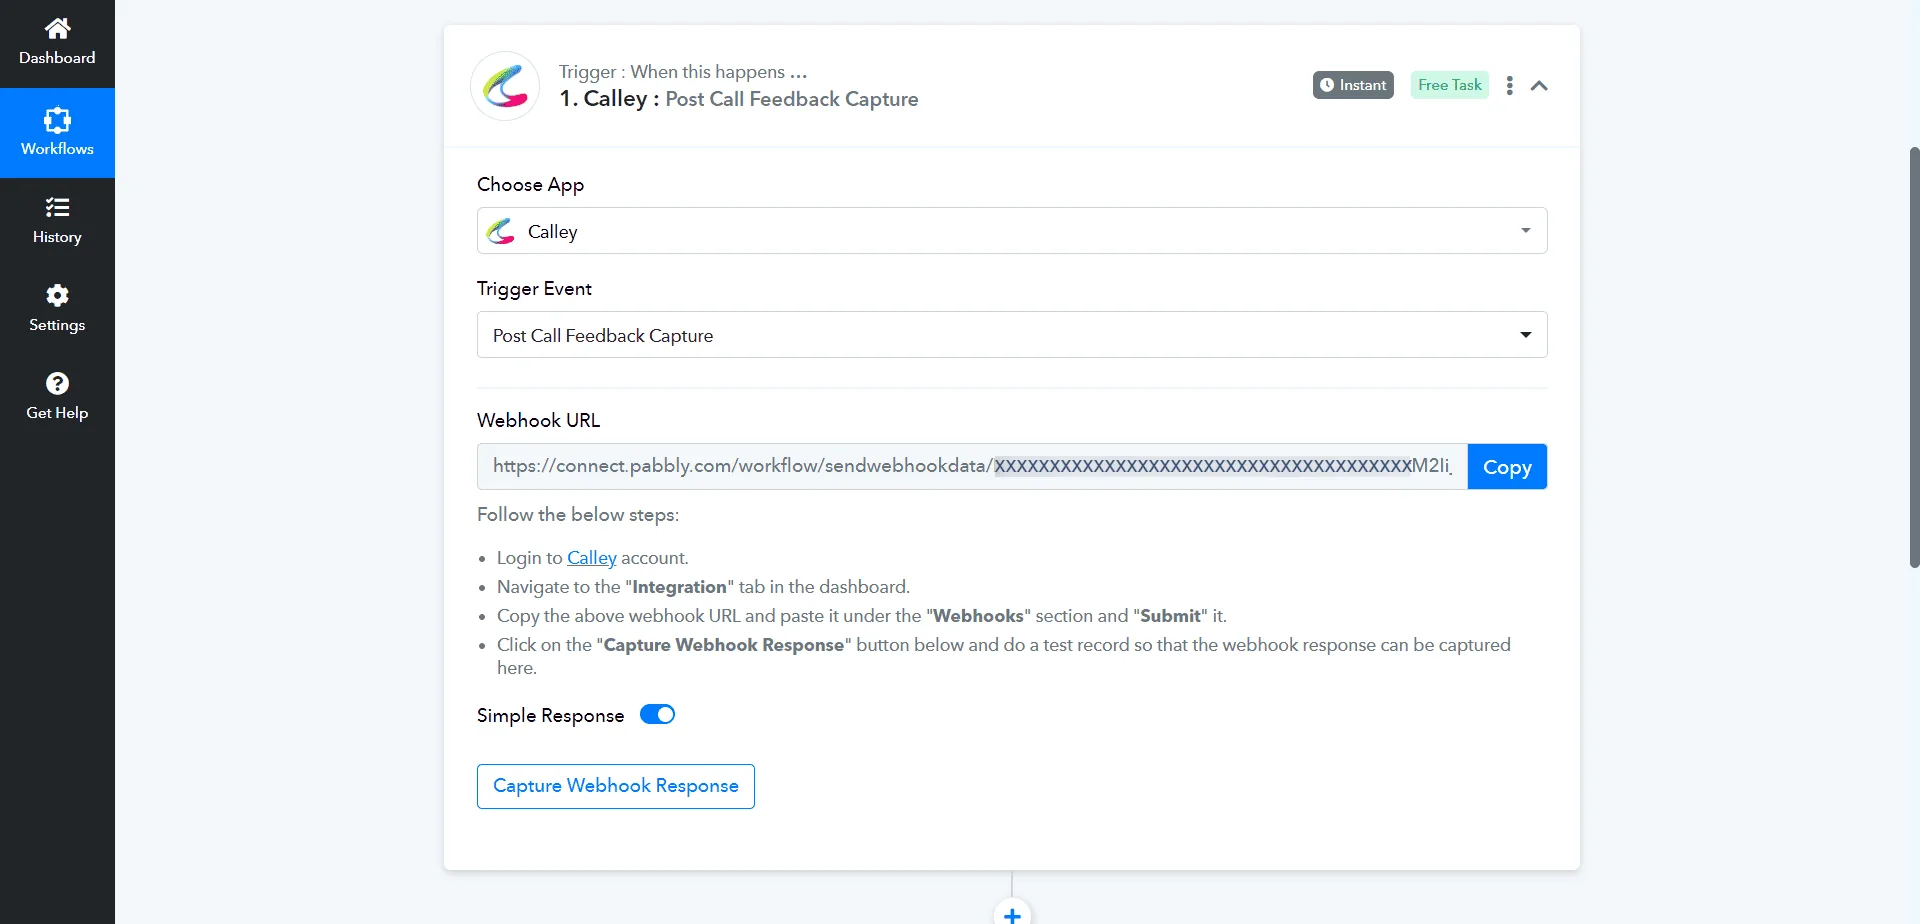Copy the webhook URL
The width and height of the screenshot is (1920, 924).
tap(1507, 467)
